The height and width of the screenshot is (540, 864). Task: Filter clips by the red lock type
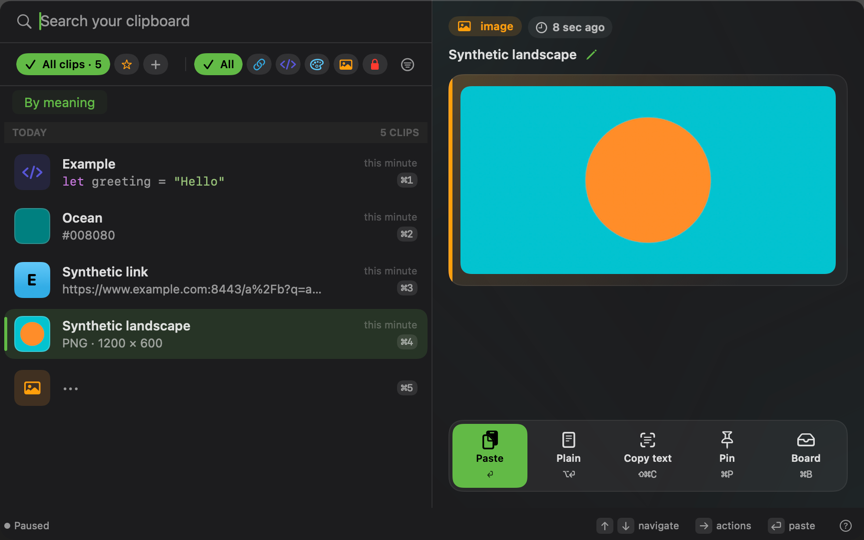[x=375, y=64]
